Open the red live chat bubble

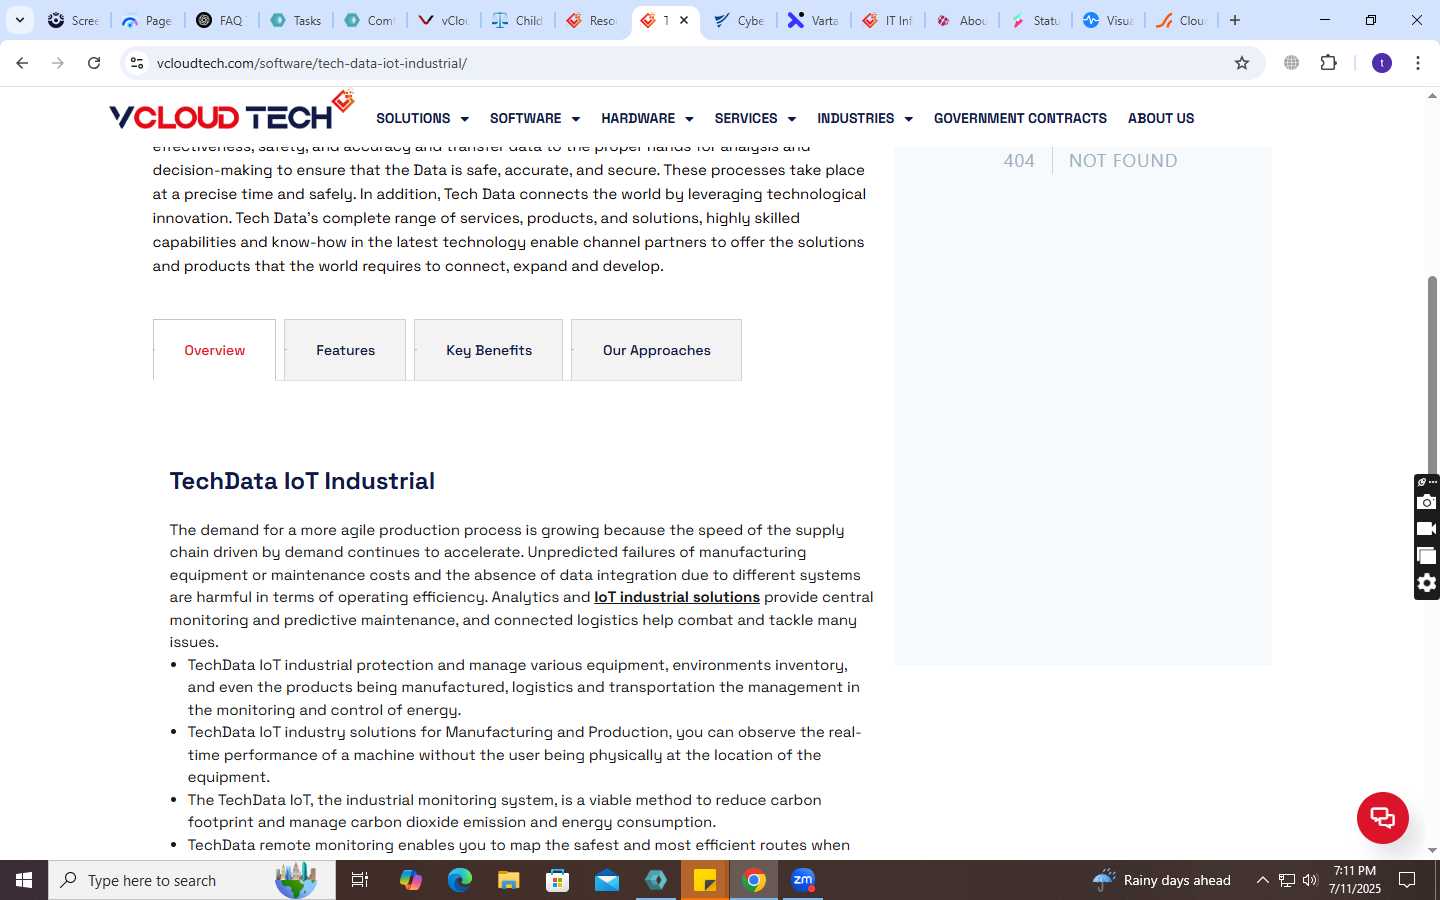pos(1382,817)
